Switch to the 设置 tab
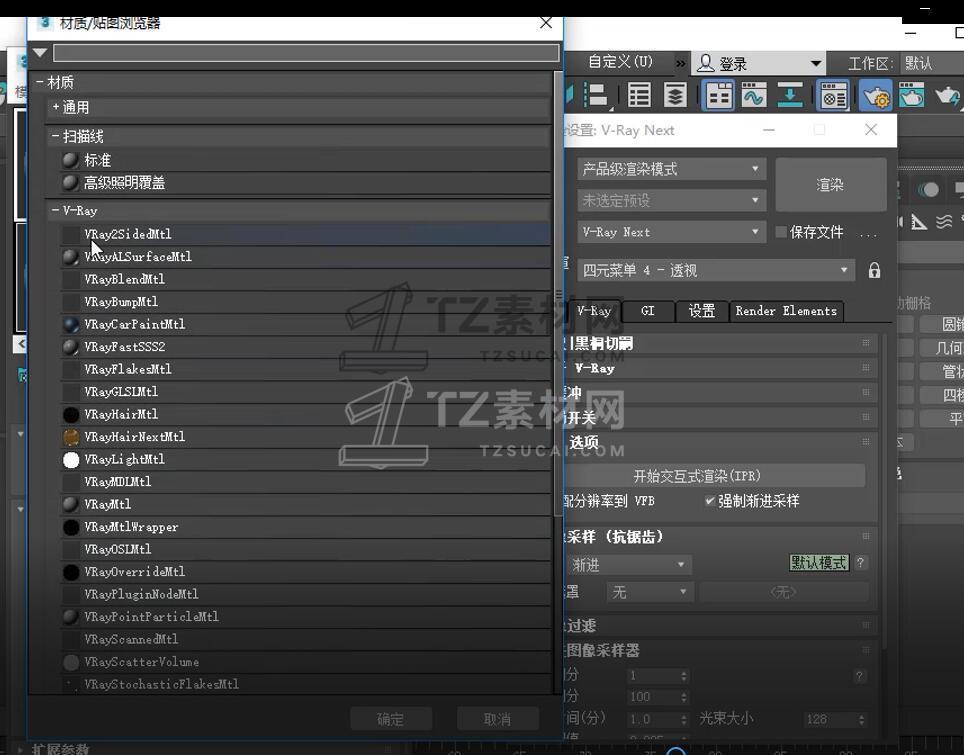Screen dimensions: 964x755 701,311
